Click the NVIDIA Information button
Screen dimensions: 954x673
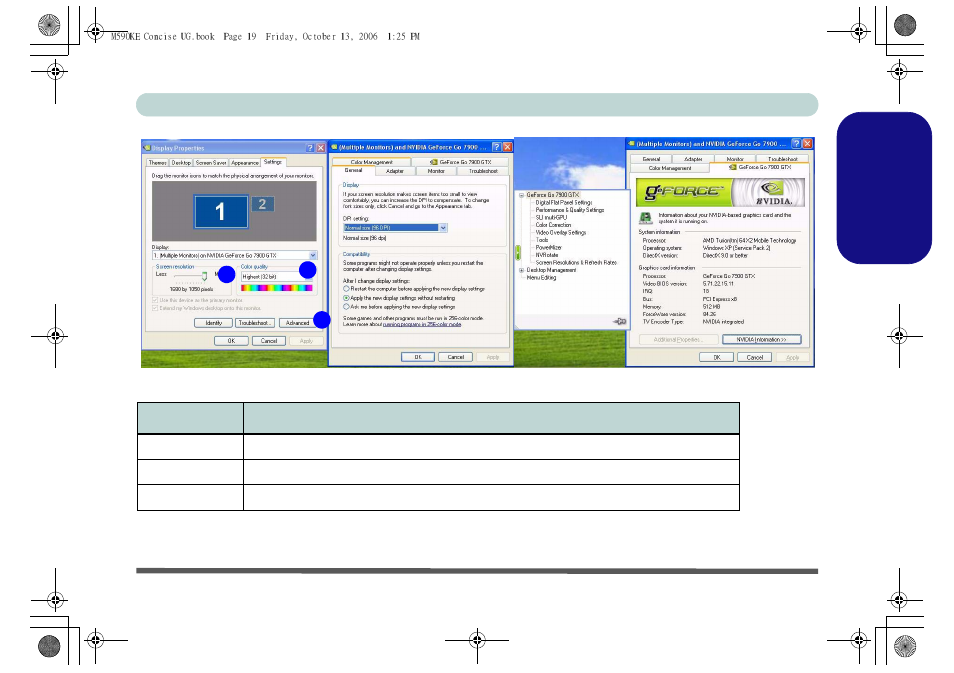762,340
